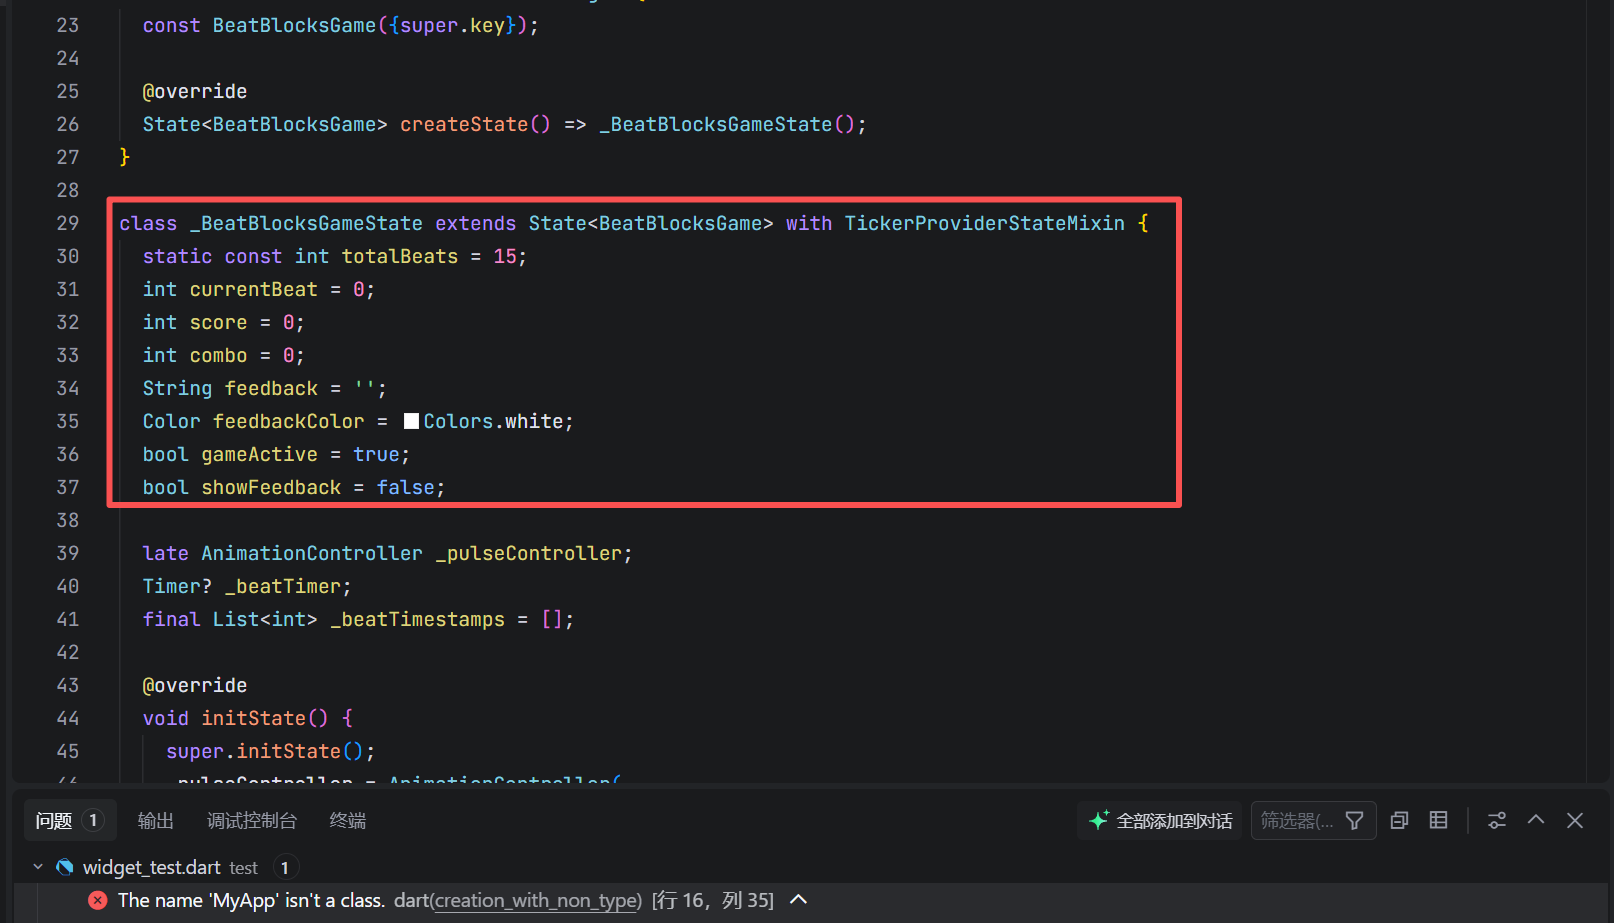Image resolution: width=1614 pixels, height=923 pixels.
Task: Click the showFeedback variable name
Action: [271, 487]
